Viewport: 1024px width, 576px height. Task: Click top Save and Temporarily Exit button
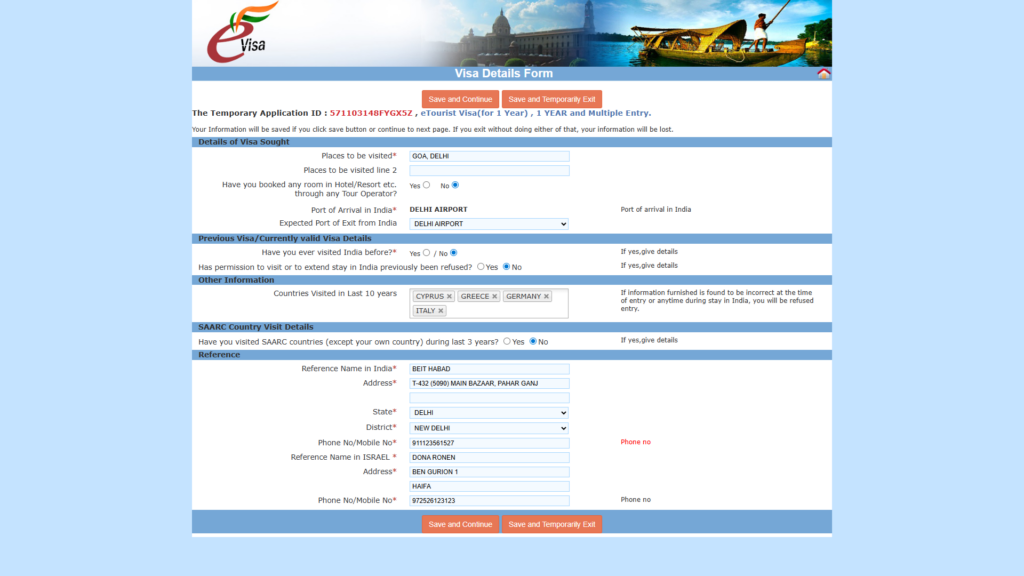(x=551, y=99)
